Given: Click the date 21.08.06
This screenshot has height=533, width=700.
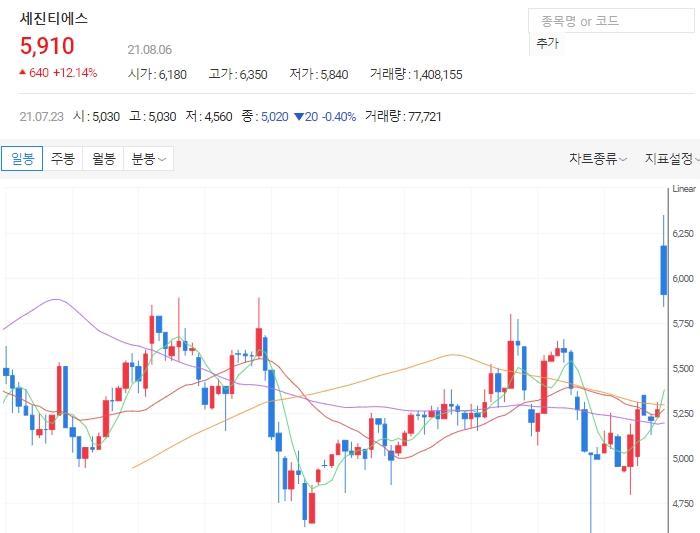Looking at the screenshot, I should click(x=150, y=50).
